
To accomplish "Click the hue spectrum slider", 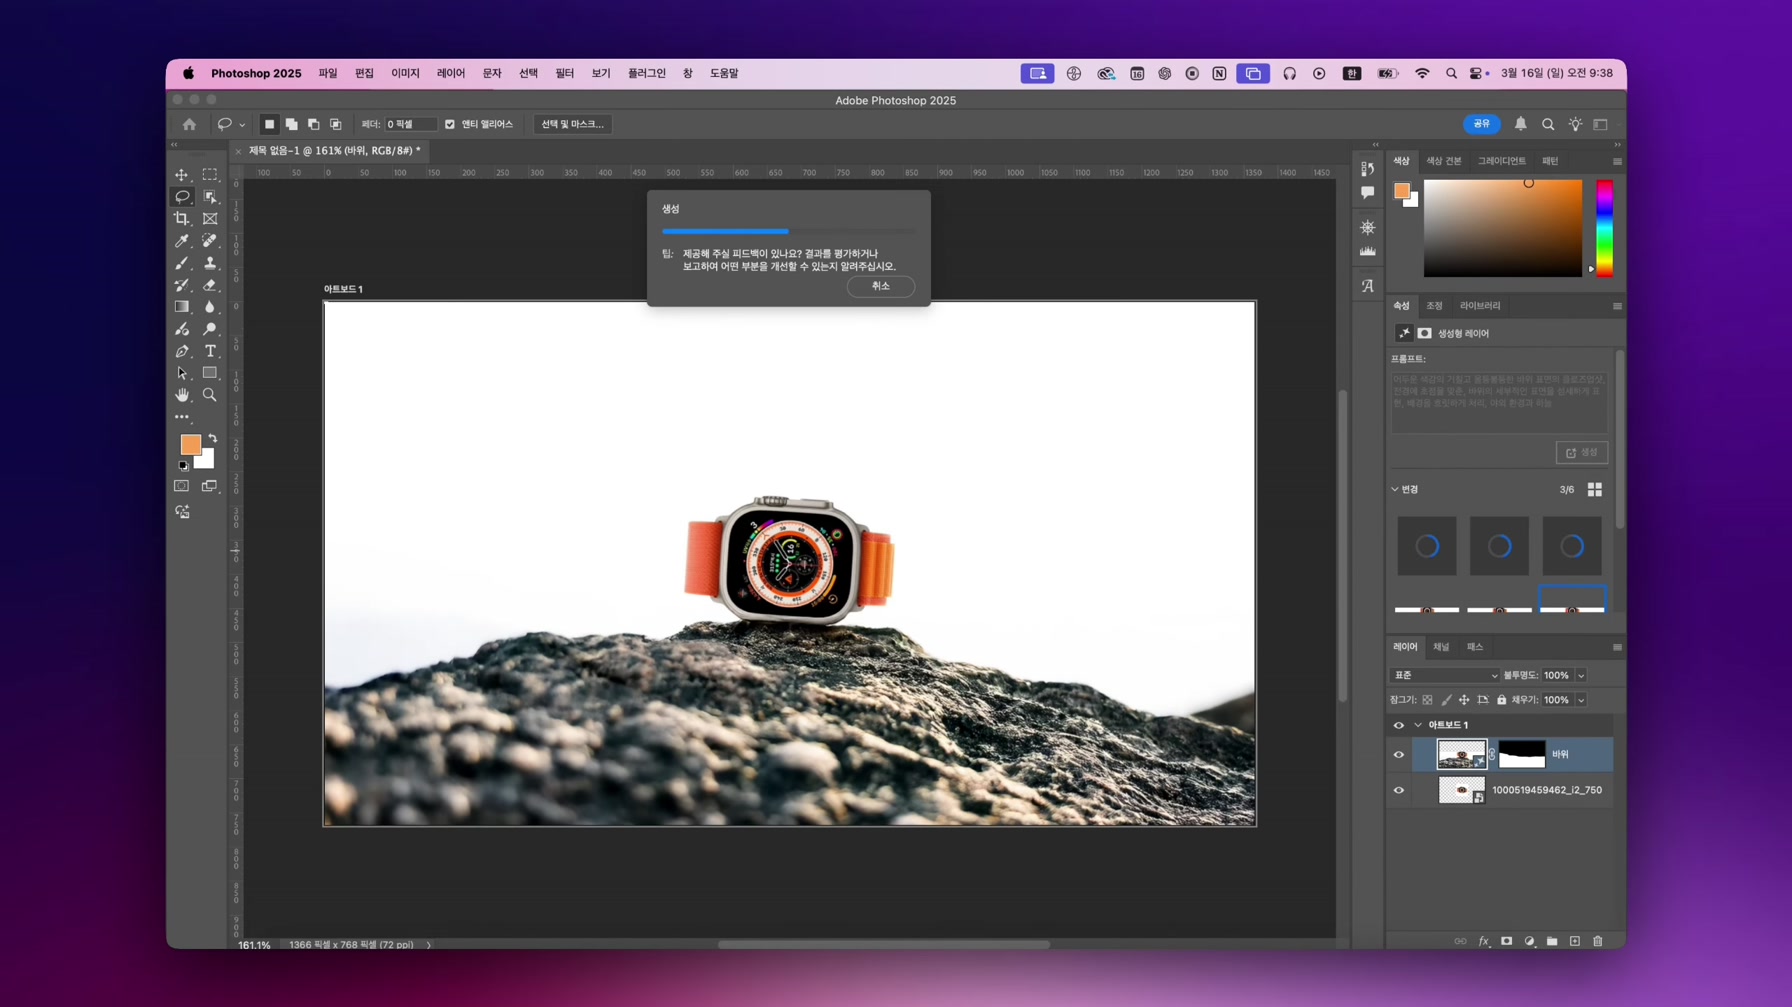I will click(1604, 228).
